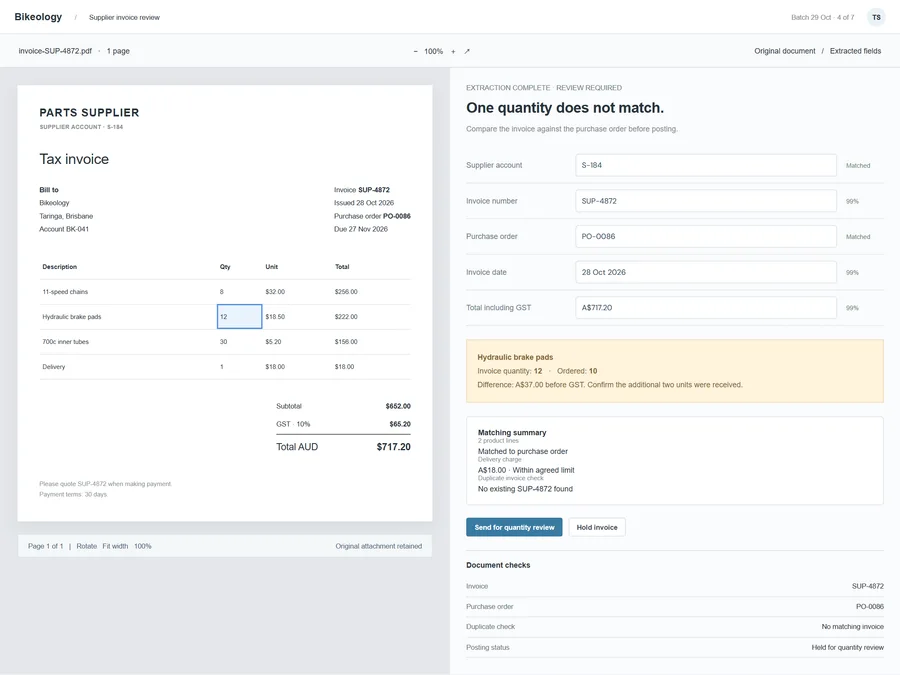Click the 700c inner tubes description cell

coord(65,342)
